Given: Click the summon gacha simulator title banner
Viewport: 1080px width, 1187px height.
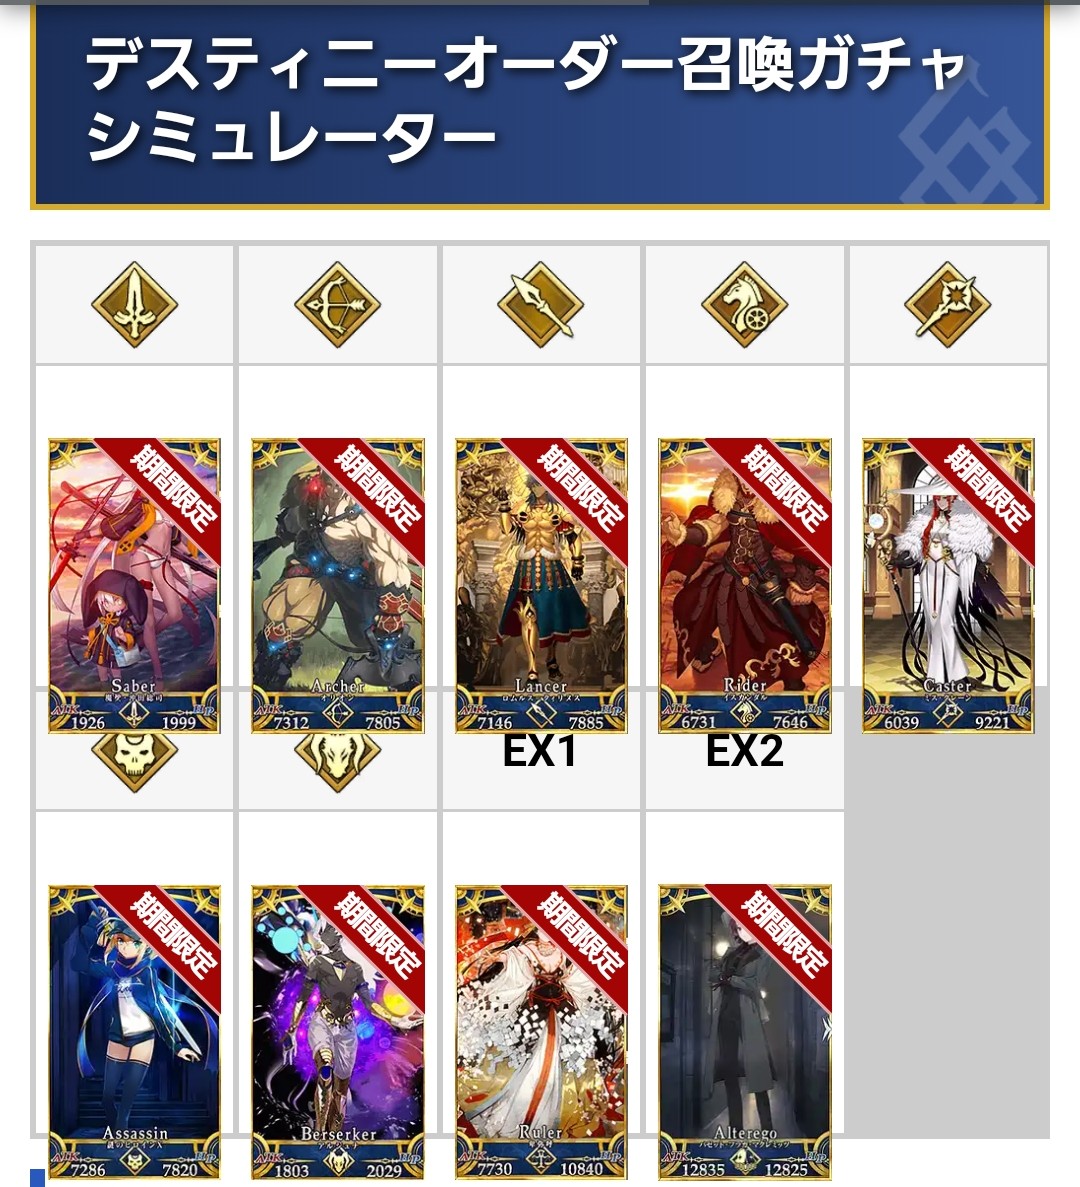Looking at the screenshot, I should (540, 104).
